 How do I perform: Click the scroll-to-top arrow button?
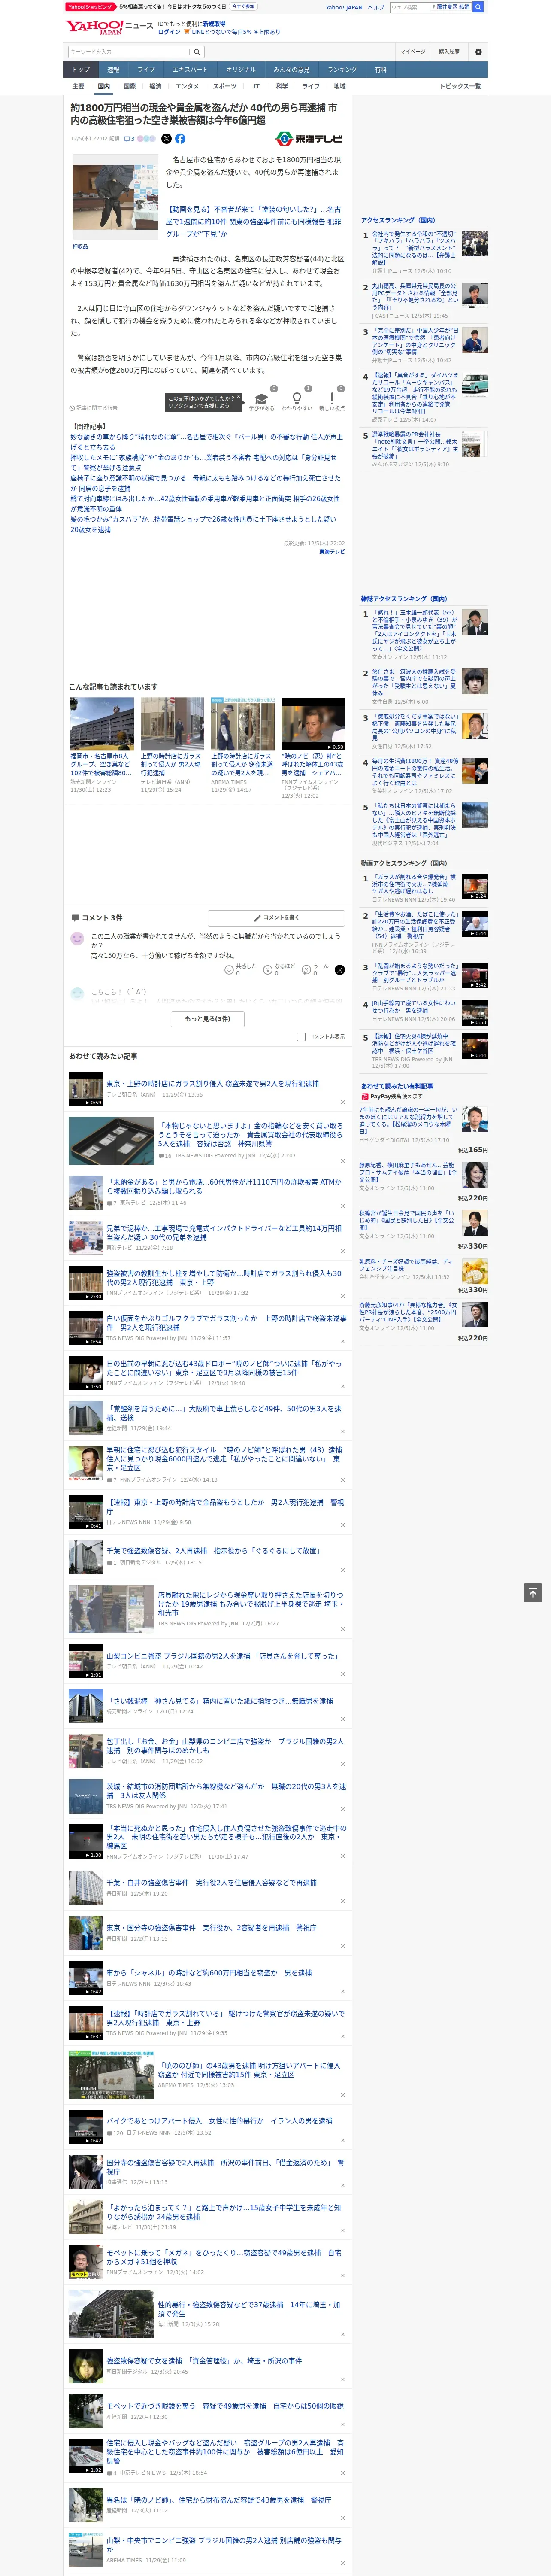[533, 1593]
